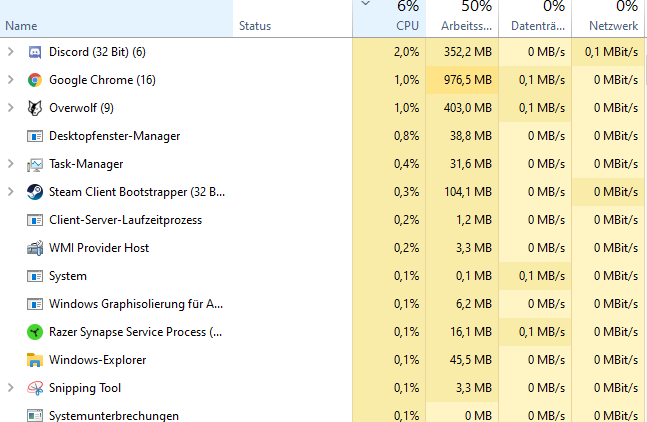This screenshot has width=647, height=422.
Task: Select Razer Synapse Service Process name
Action: tap(136, 332)
